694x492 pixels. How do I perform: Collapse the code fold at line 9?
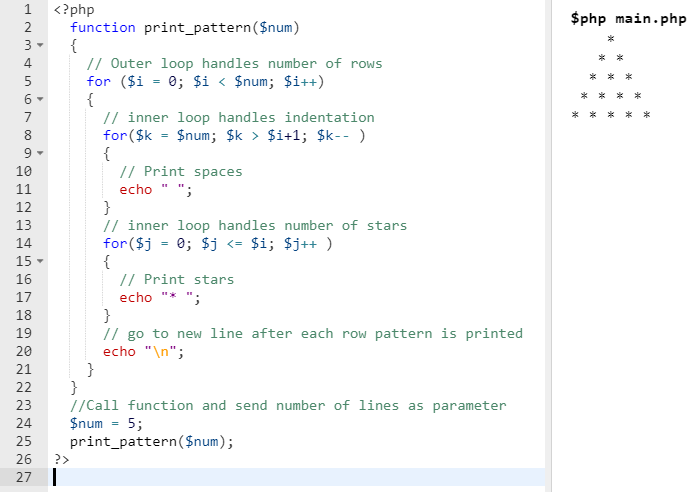pos(40,153)
